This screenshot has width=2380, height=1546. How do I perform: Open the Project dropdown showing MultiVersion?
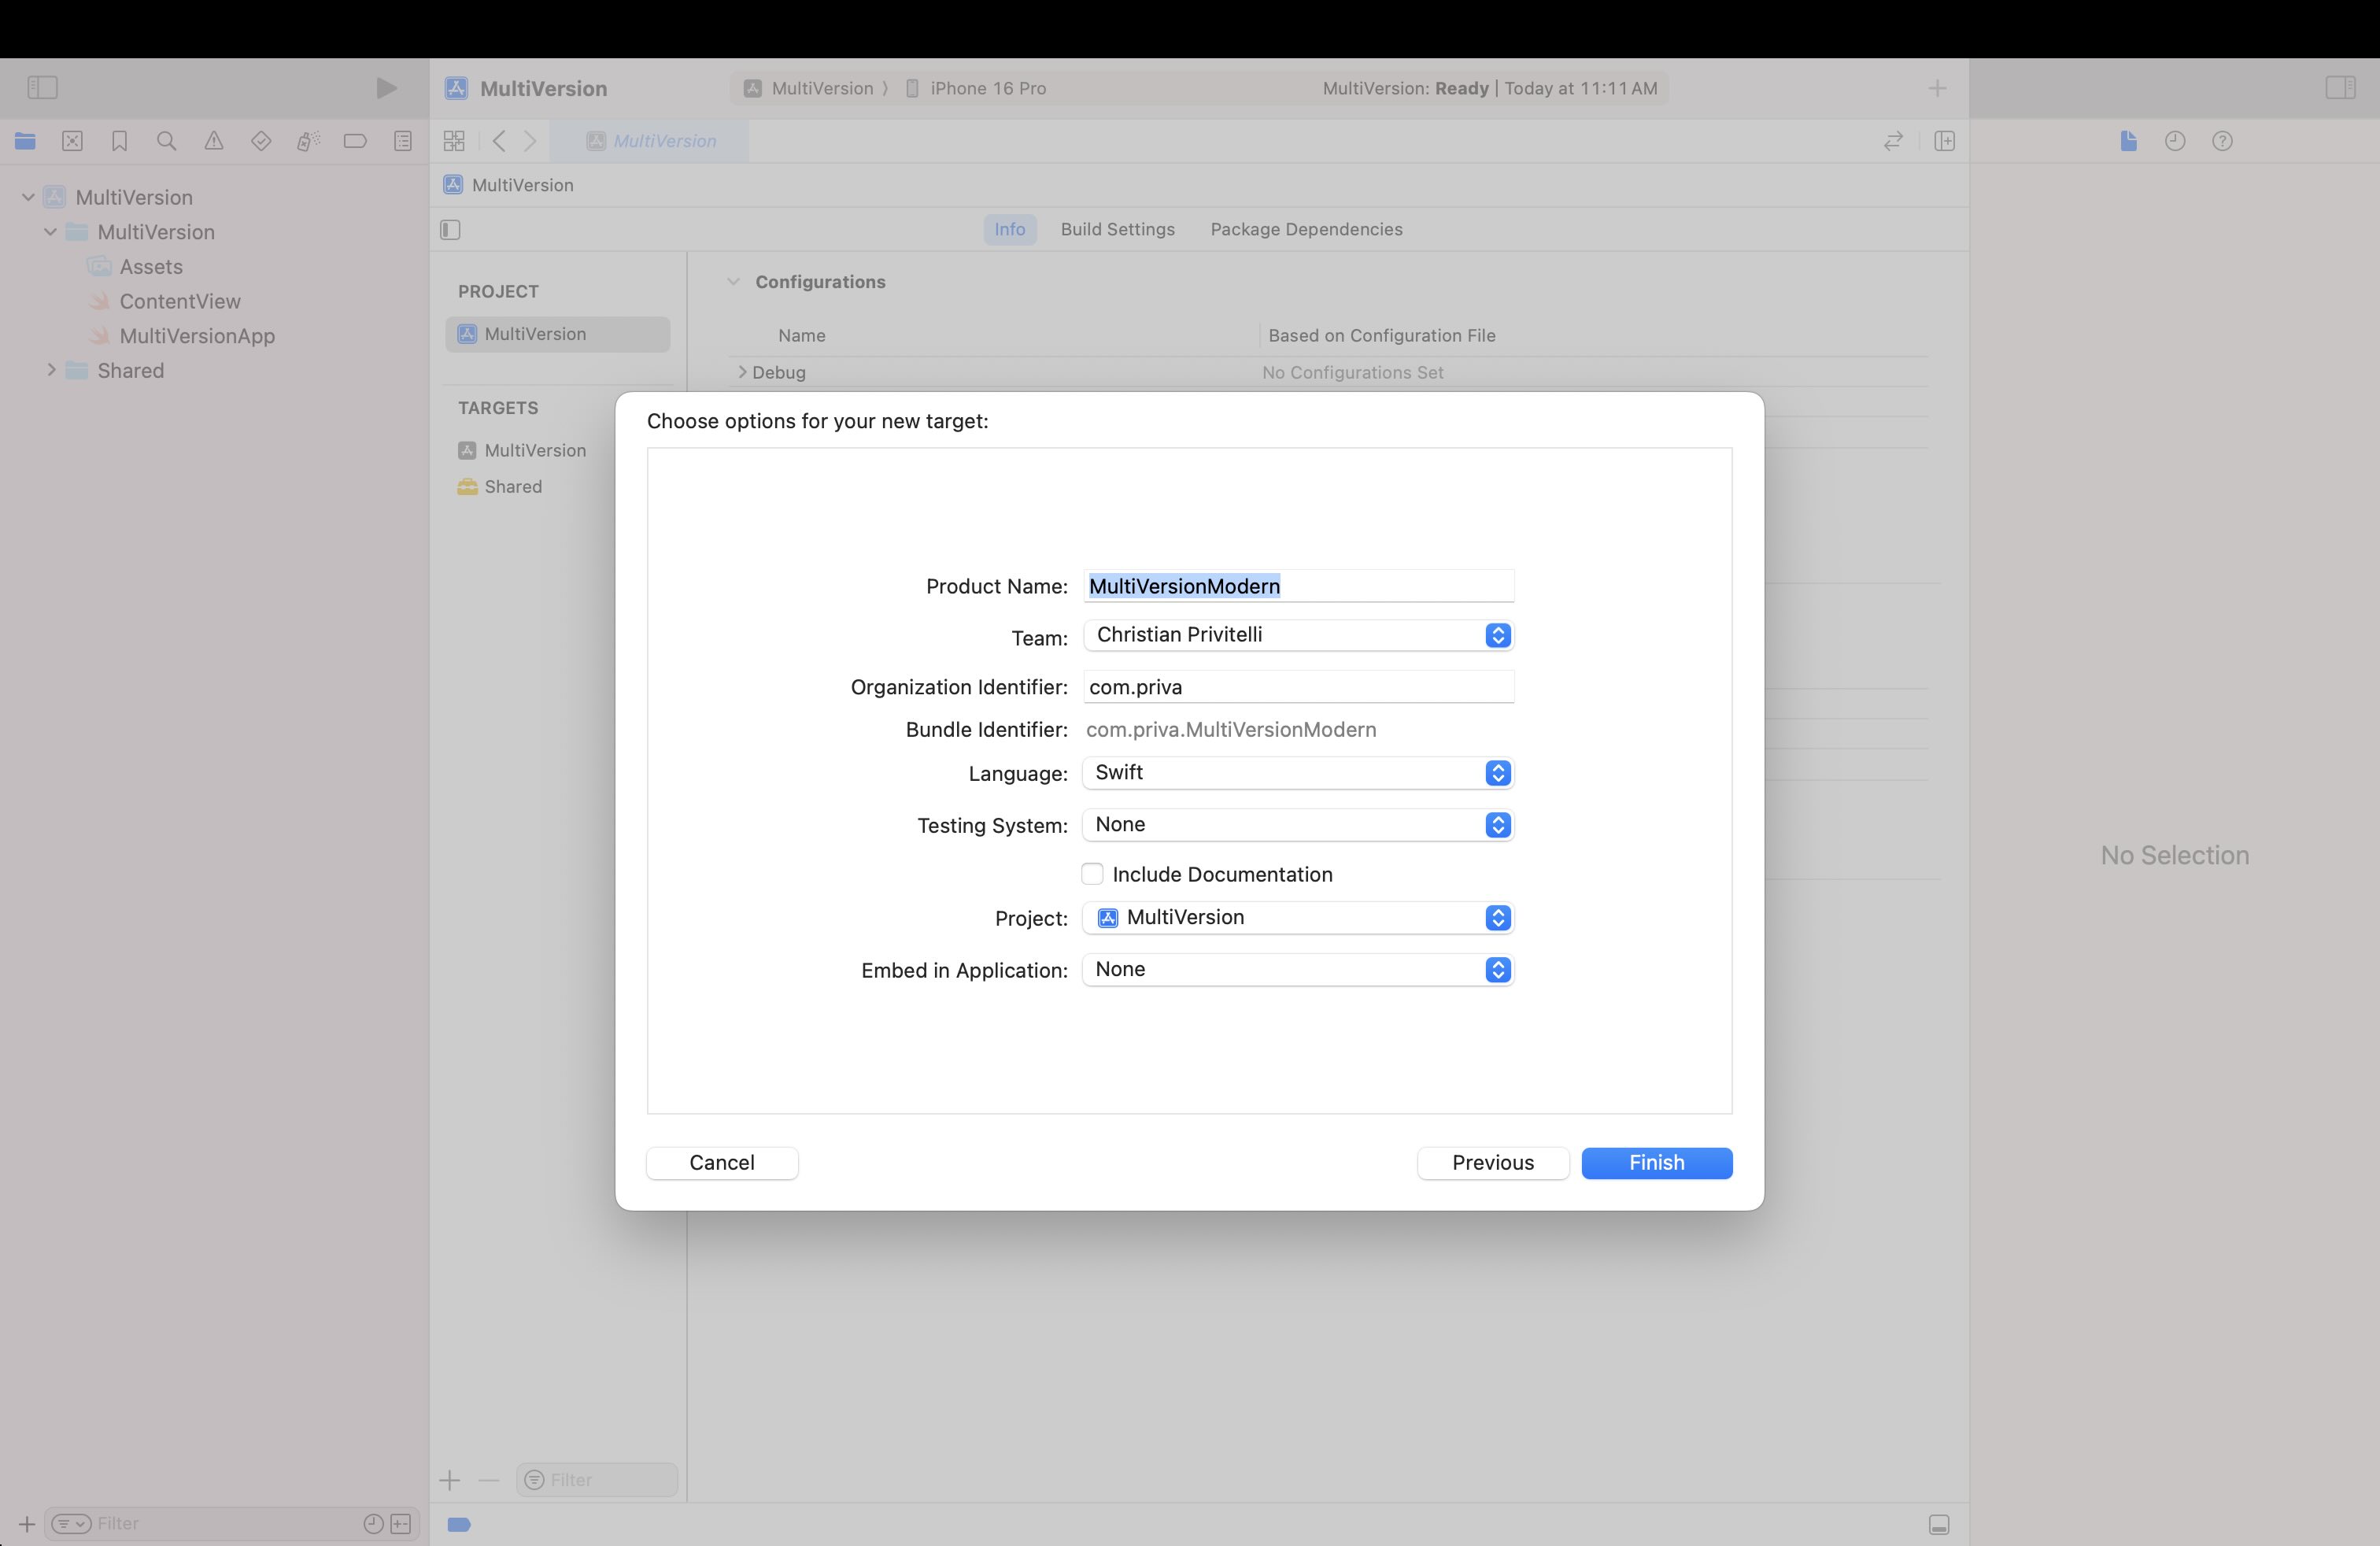[x=1298, y=918]
